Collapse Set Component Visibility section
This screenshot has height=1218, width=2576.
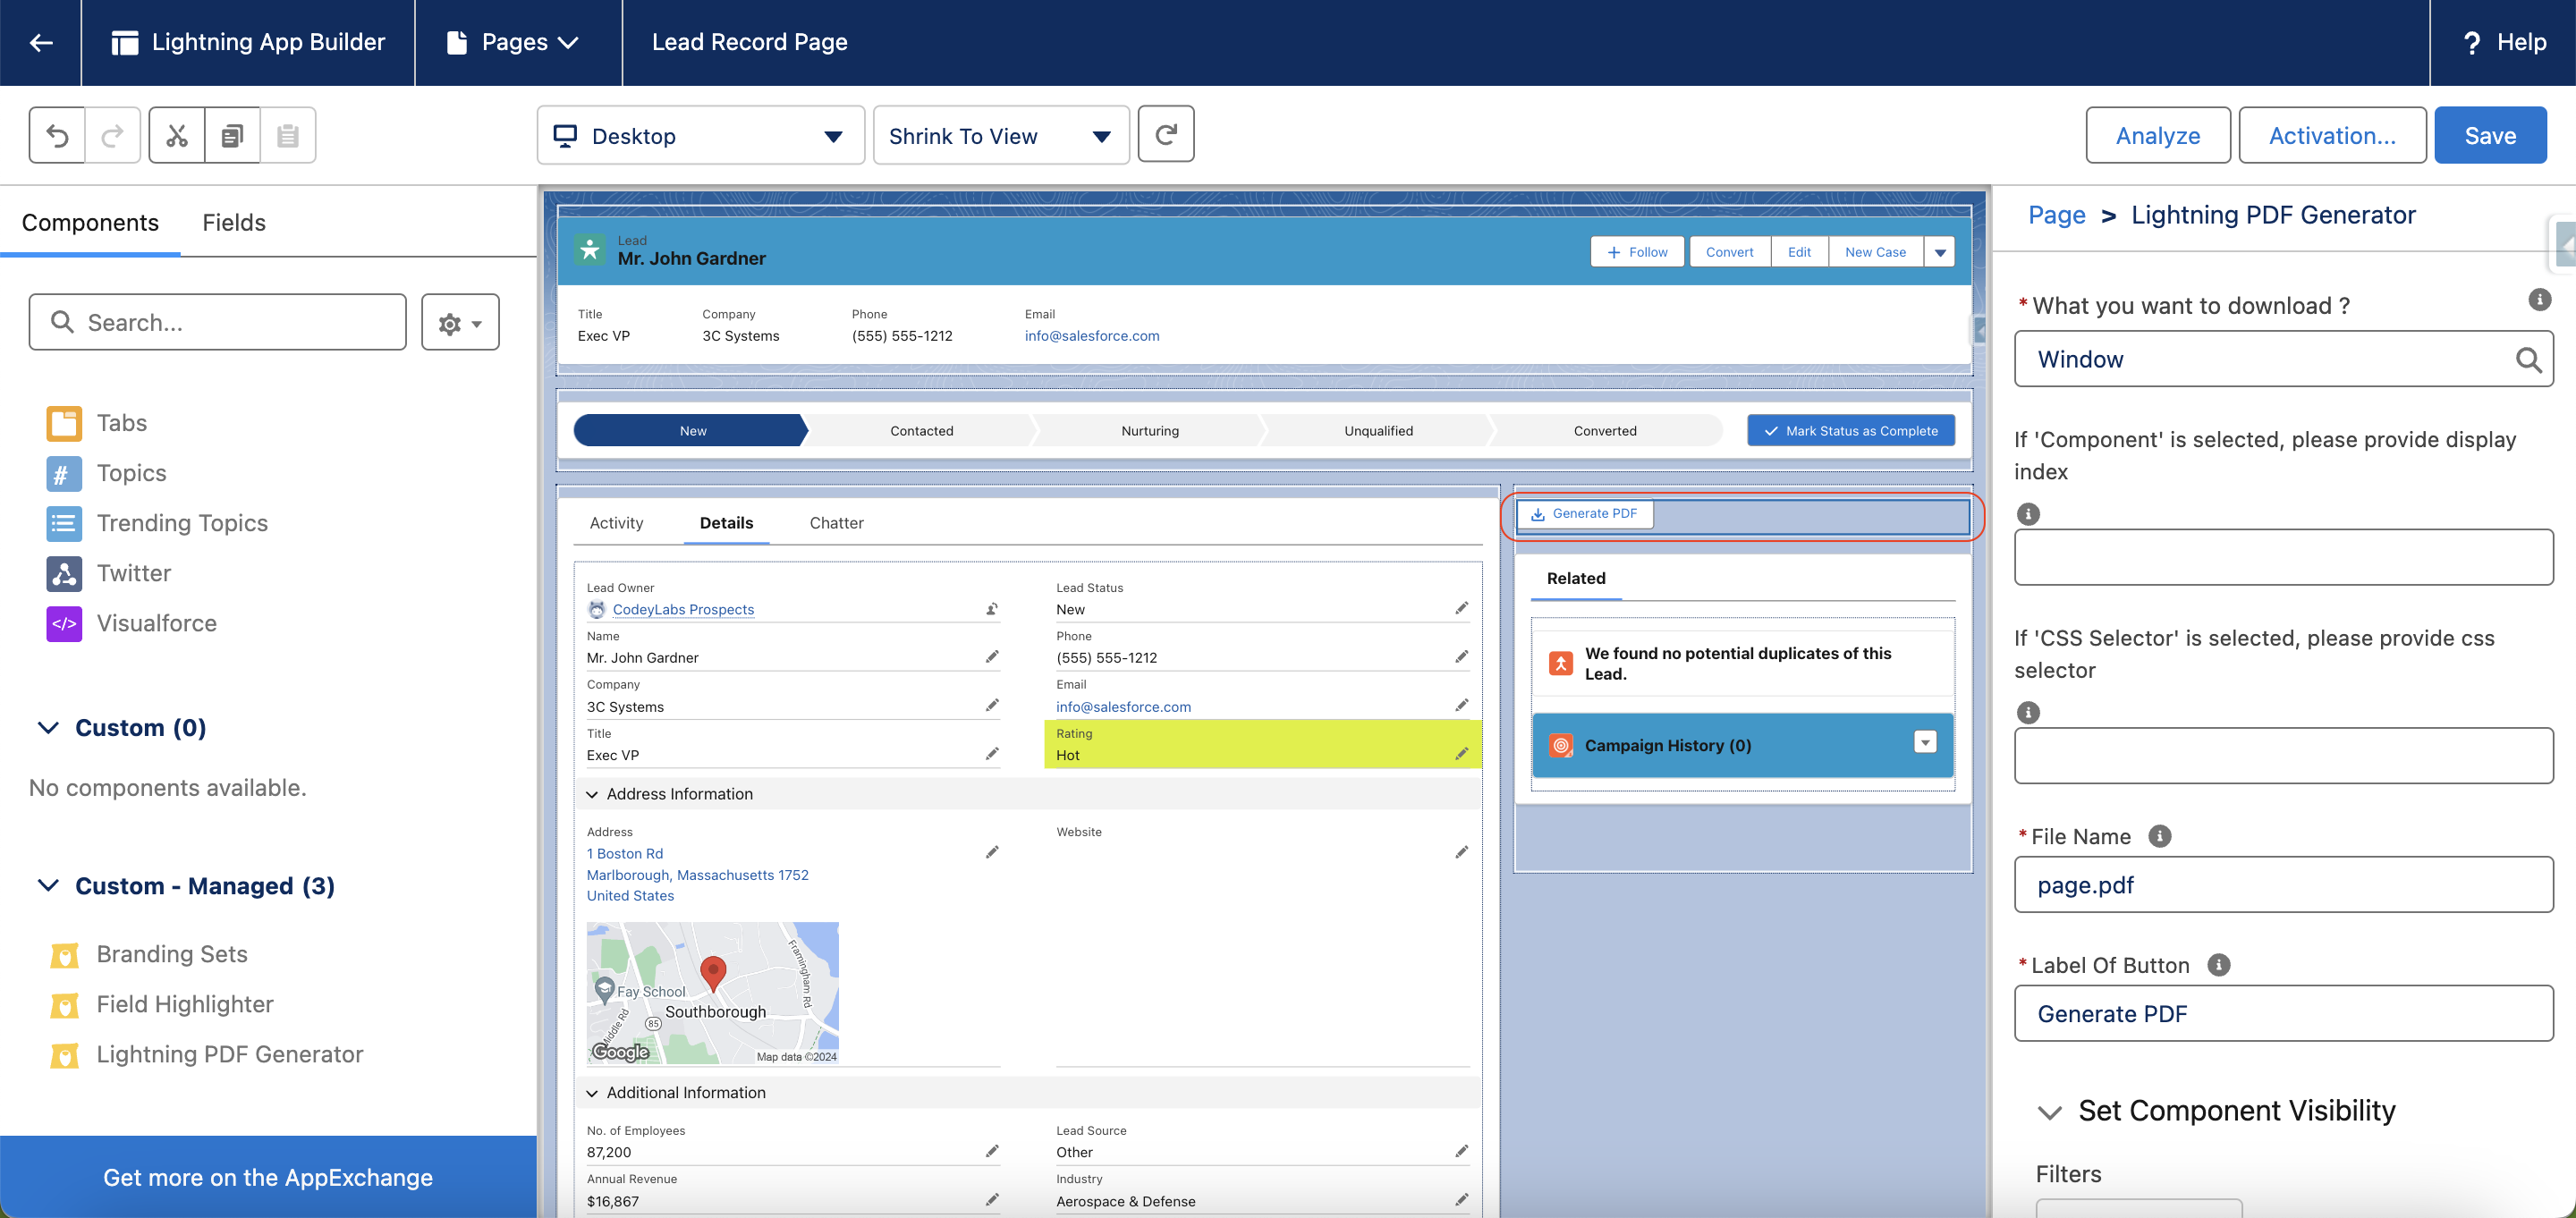point(2050,1112)
